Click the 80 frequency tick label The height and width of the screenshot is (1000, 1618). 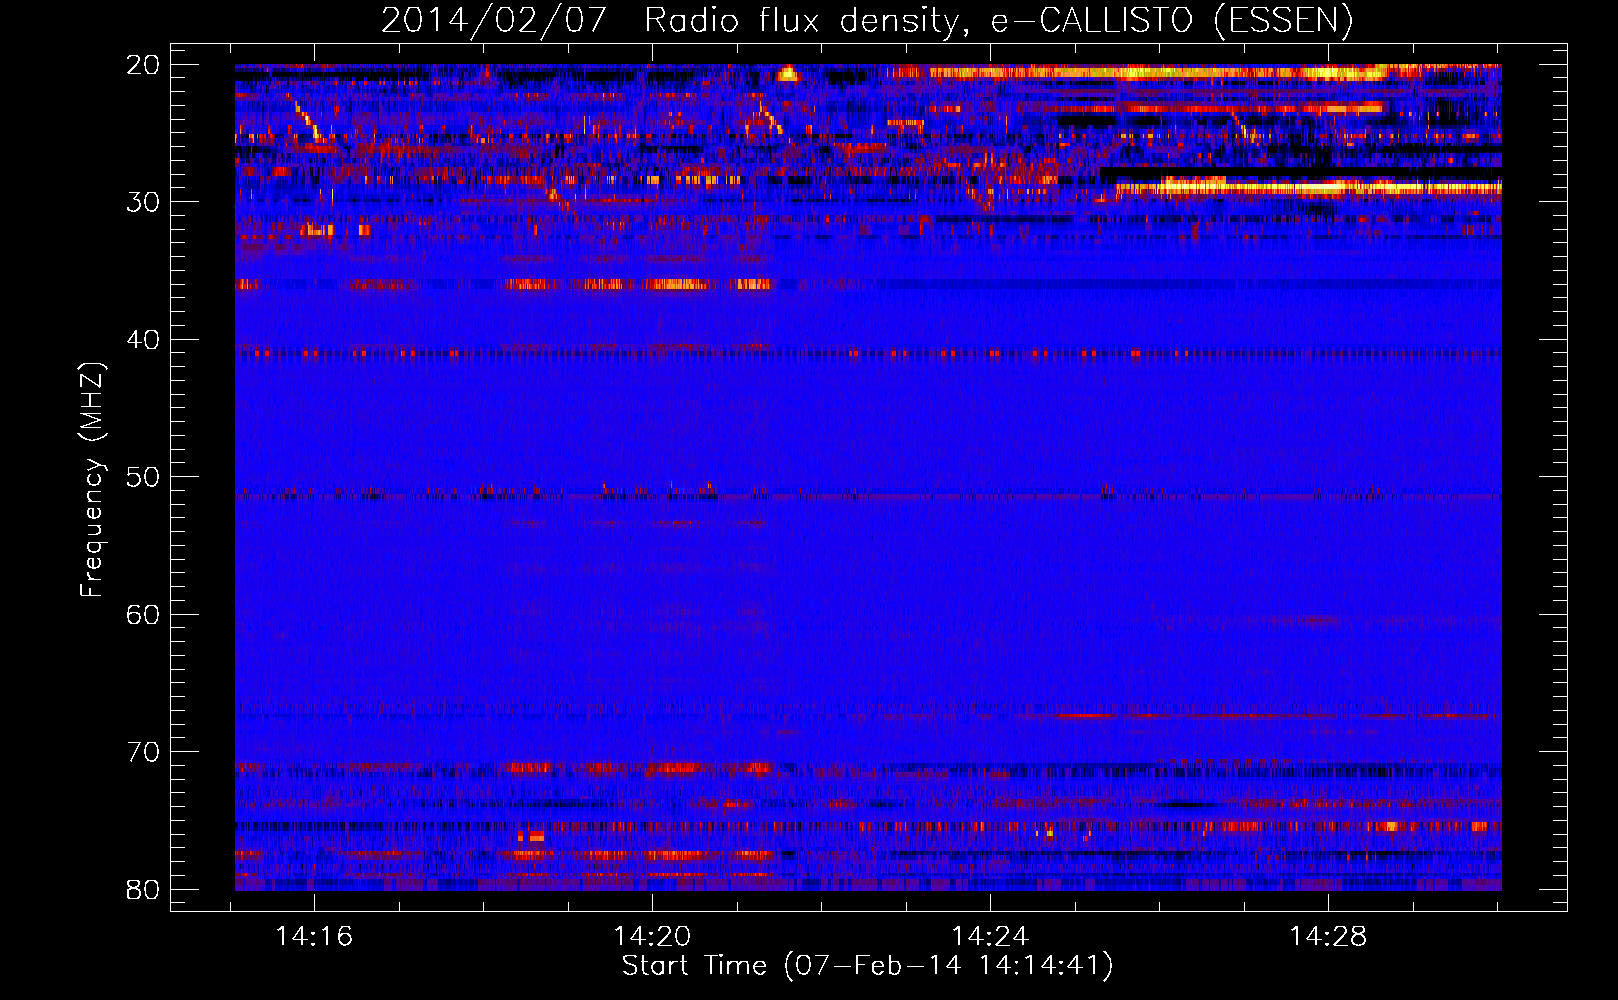[x=143, y=889]
